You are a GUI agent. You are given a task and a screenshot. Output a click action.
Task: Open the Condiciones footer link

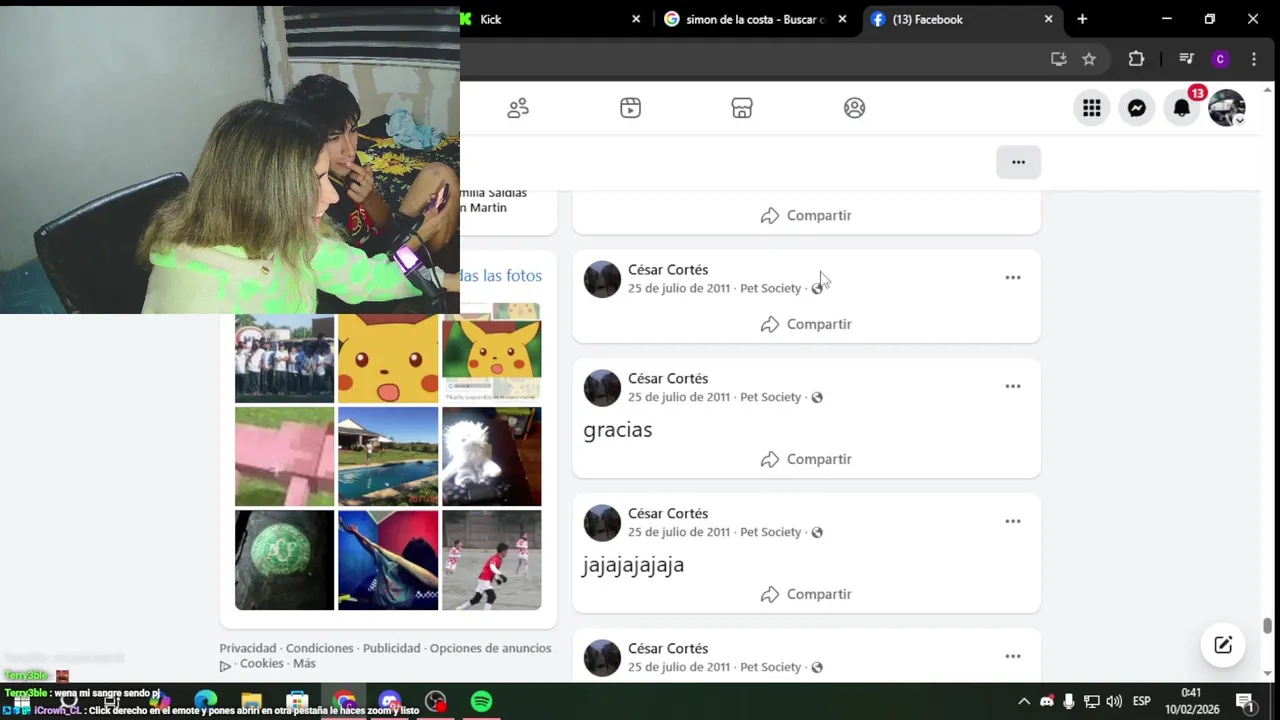pos(320,648)
